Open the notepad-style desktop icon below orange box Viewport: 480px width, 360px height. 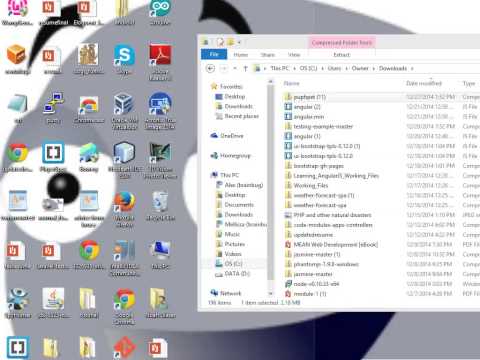pos(18,108)
